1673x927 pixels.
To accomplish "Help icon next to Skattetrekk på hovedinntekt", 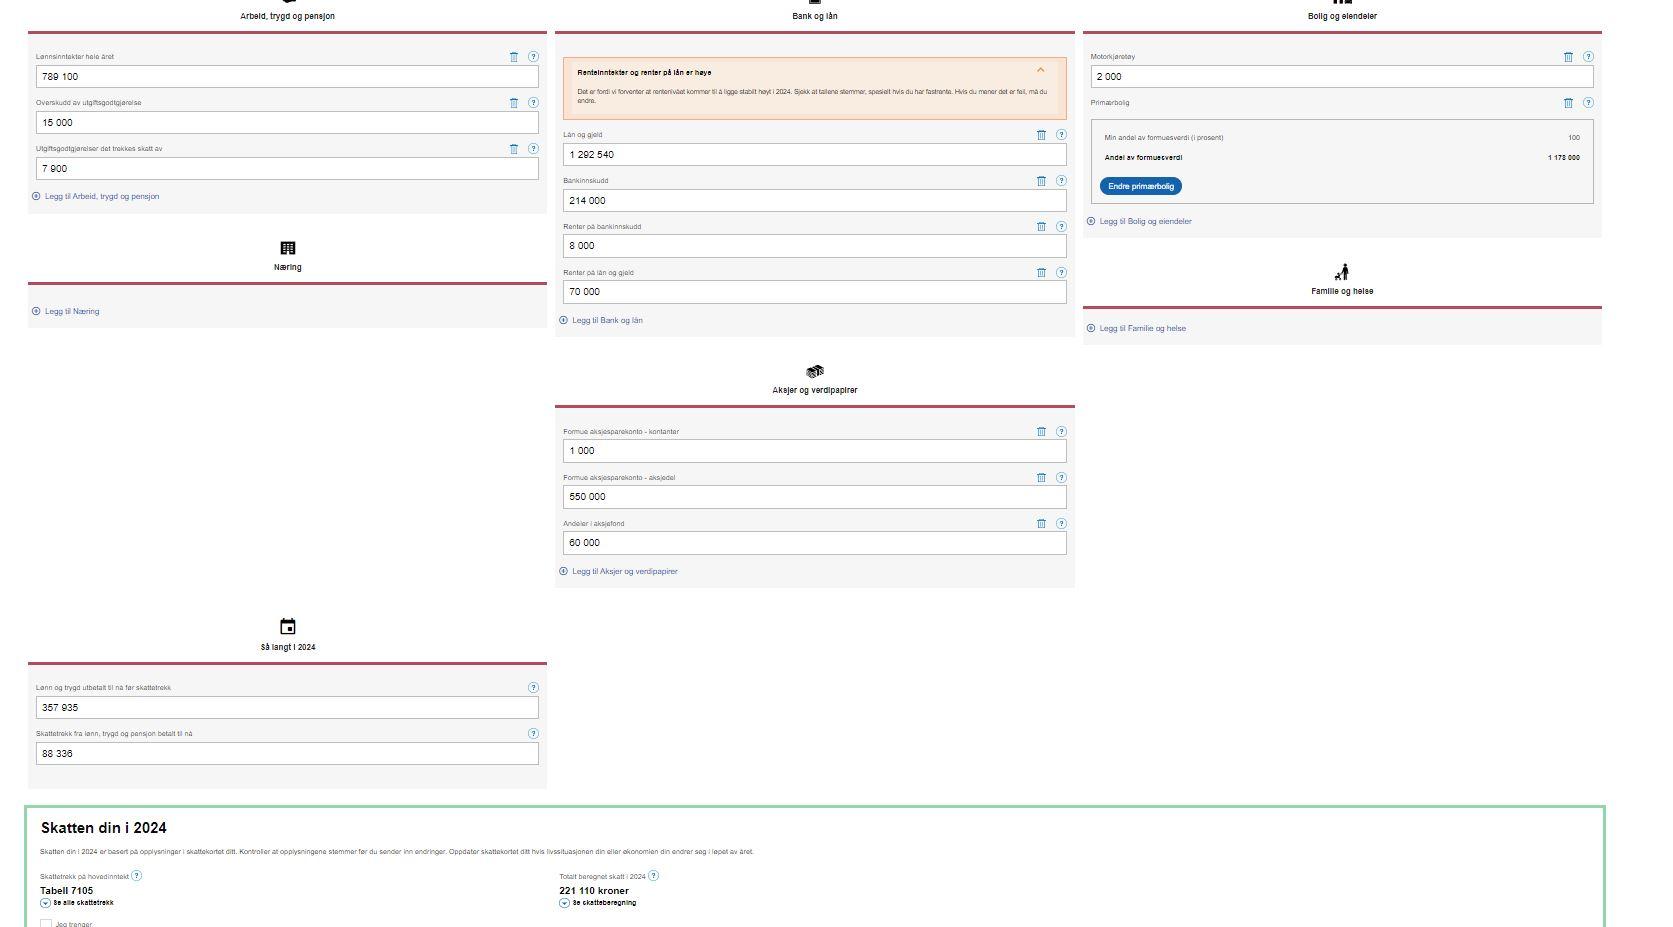I will click(x=137, y=876).
